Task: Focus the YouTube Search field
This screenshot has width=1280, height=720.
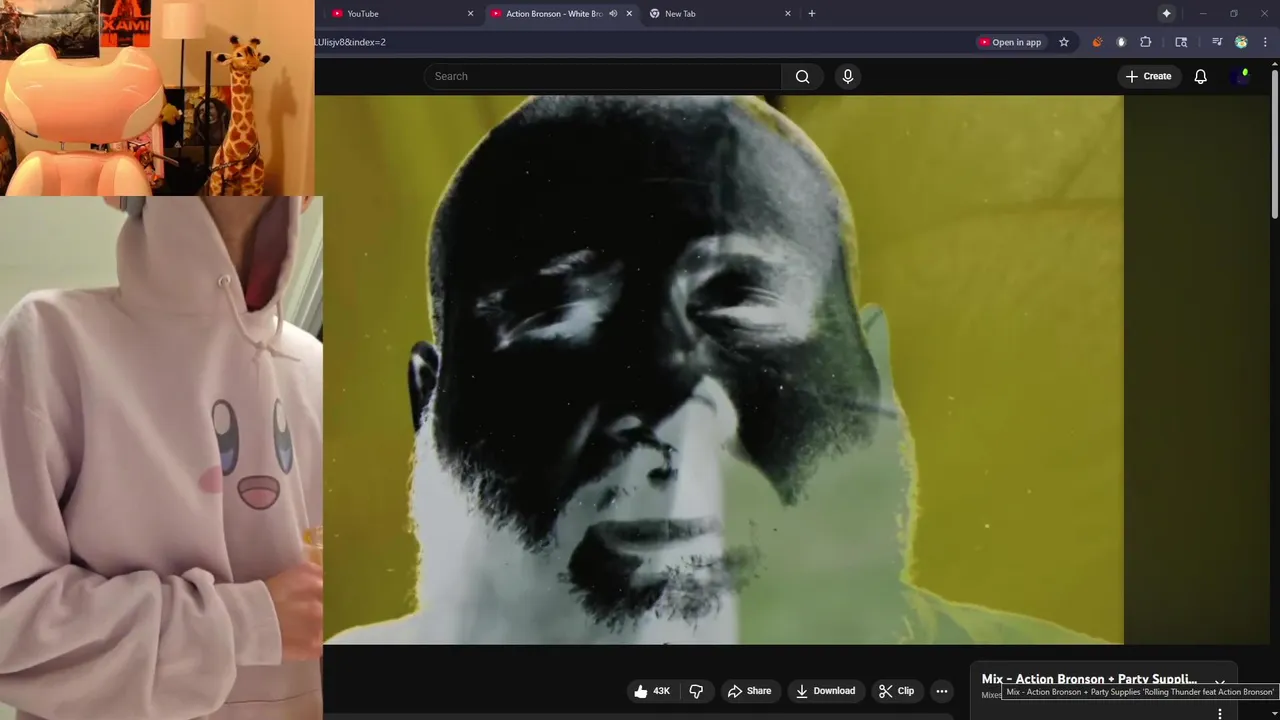Action: (x=603, y=77)
